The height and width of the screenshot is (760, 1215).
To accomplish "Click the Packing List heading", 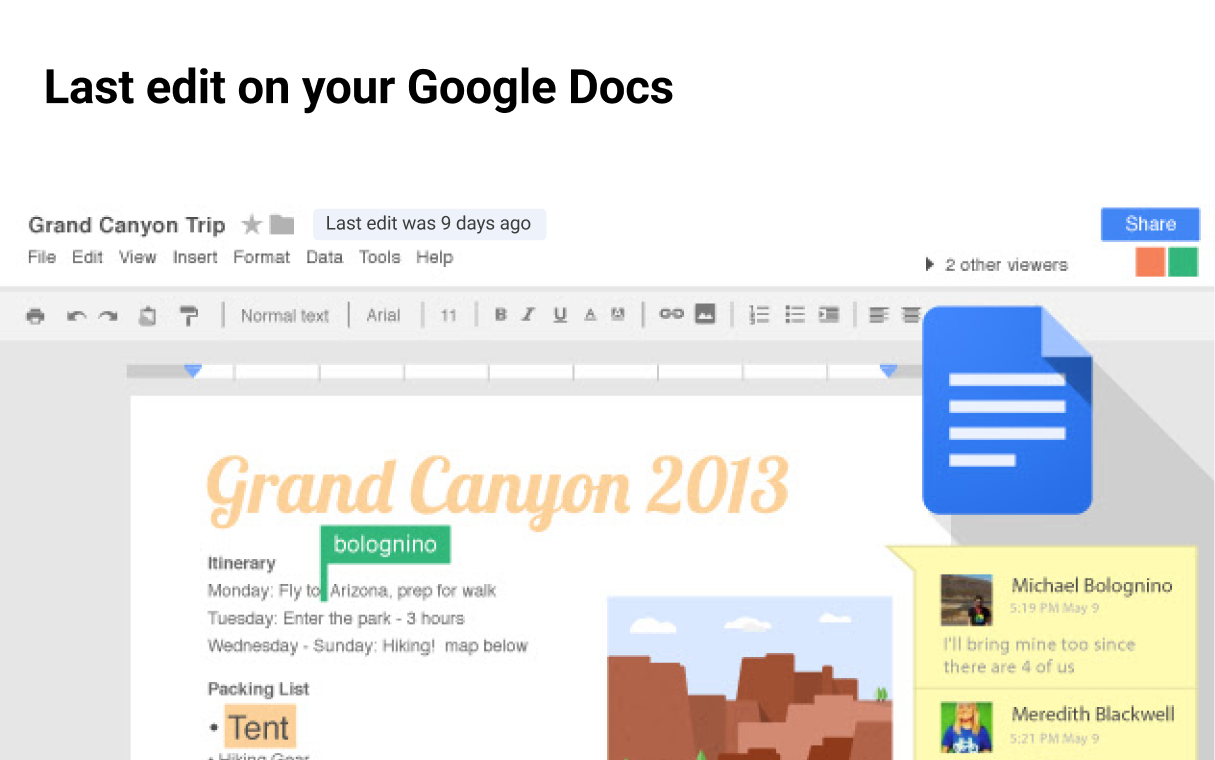I will click(x=258, y=689).
